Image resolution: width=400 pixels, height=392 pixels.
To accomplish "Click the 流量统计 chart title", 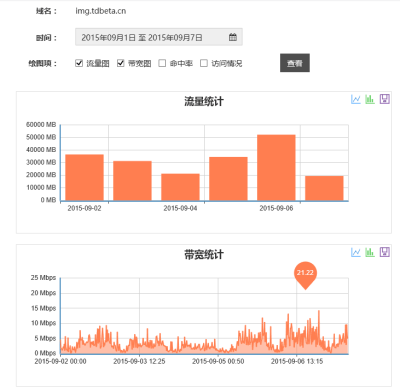I will click(x=204, y=101).
